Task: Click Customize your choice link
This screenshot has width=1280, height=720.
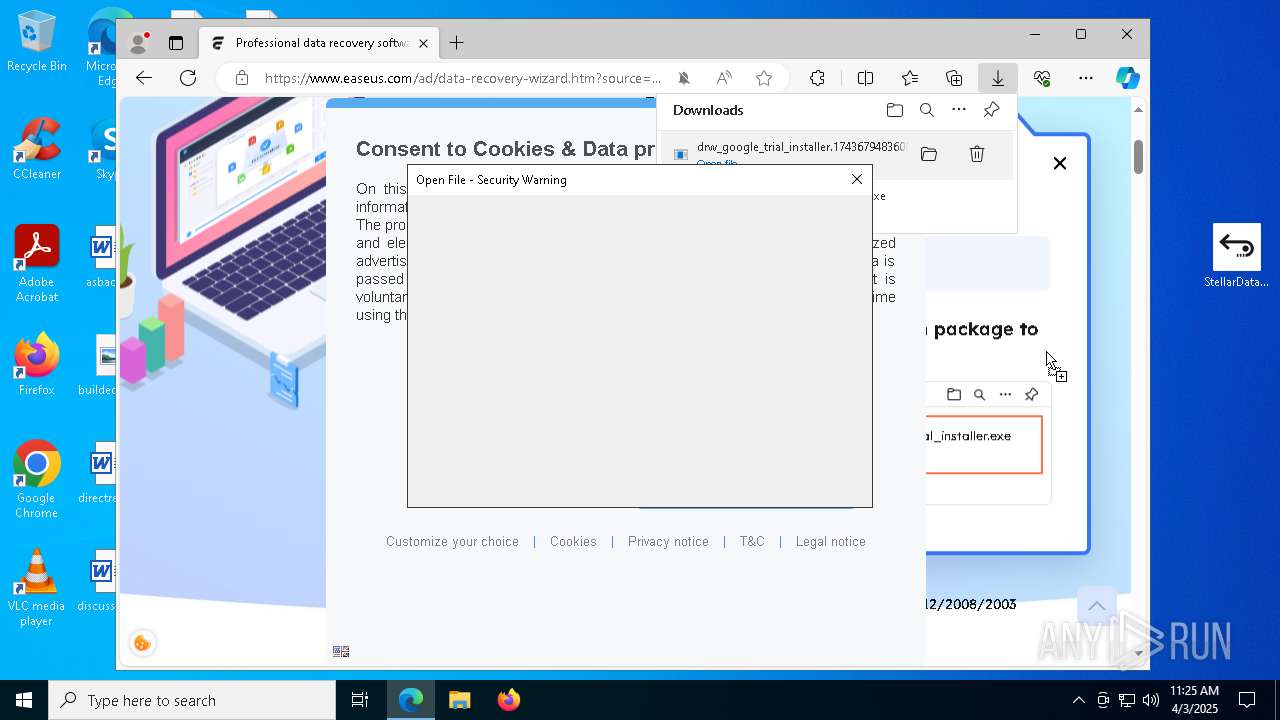Action: point(452,541)
